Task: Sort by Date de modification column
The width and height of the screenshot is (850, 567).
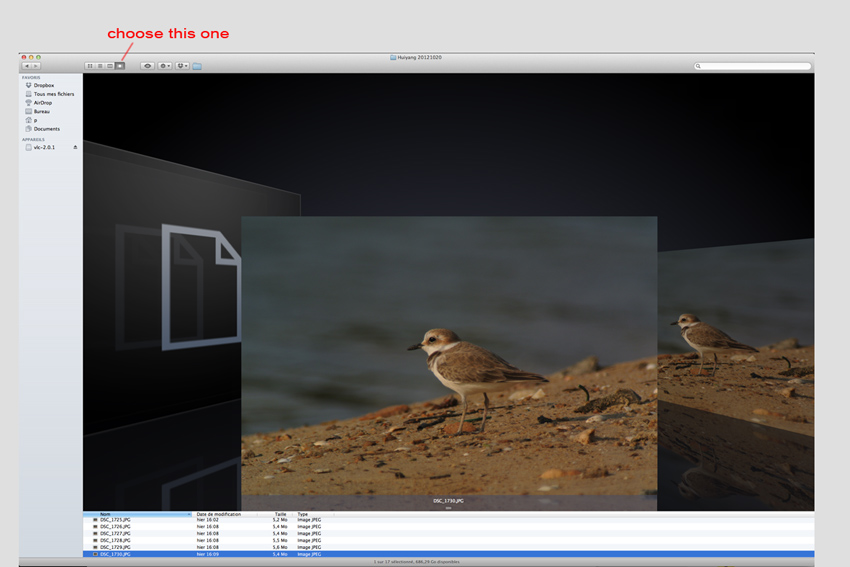Action: coord(220,514)
